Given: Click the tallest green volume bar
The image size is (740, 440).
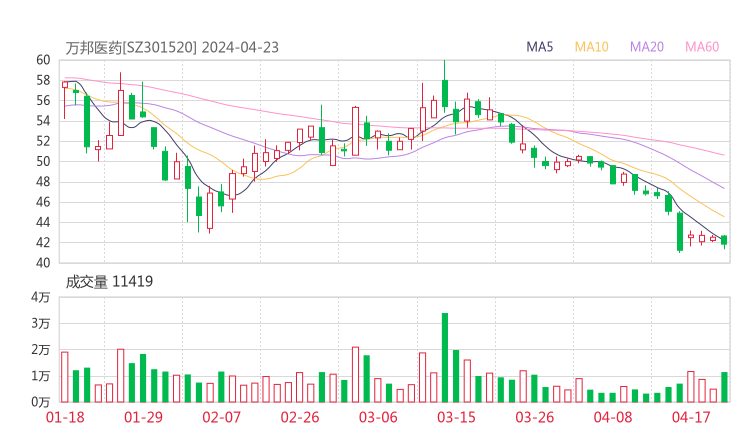Looking at the screenshot, I should pos(445,358).
